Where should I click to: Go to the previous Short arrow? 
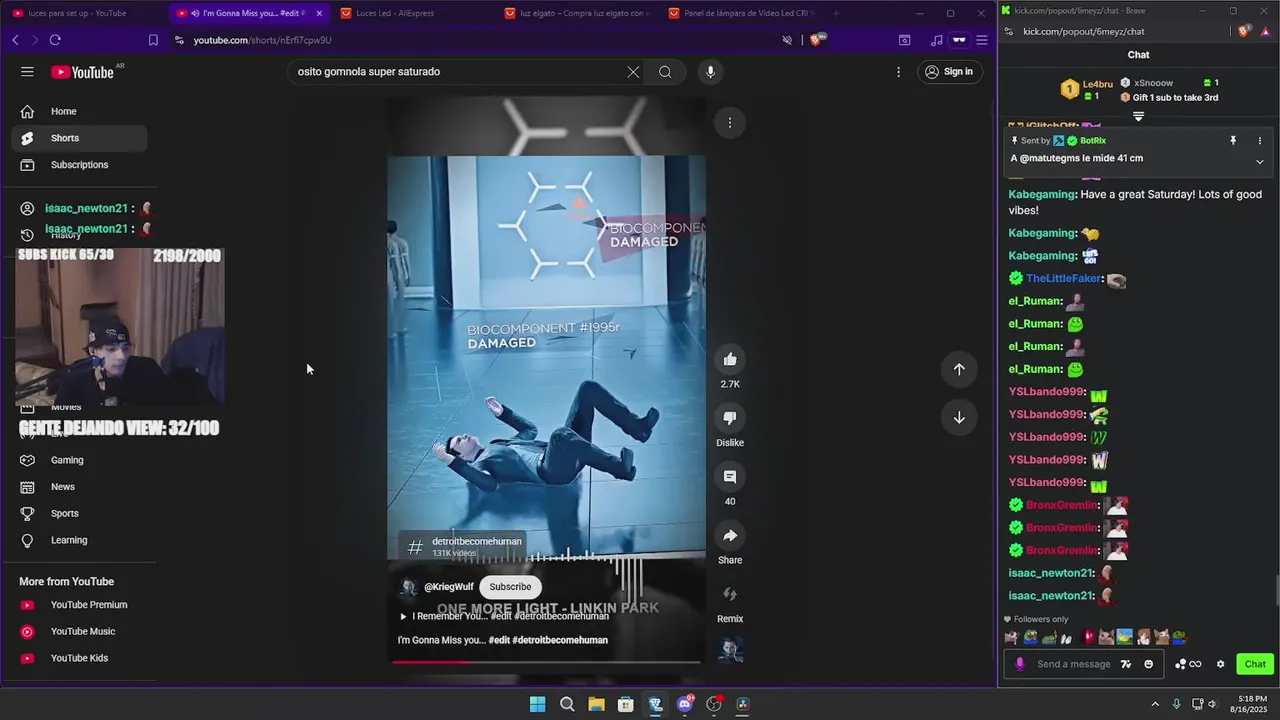959,370
